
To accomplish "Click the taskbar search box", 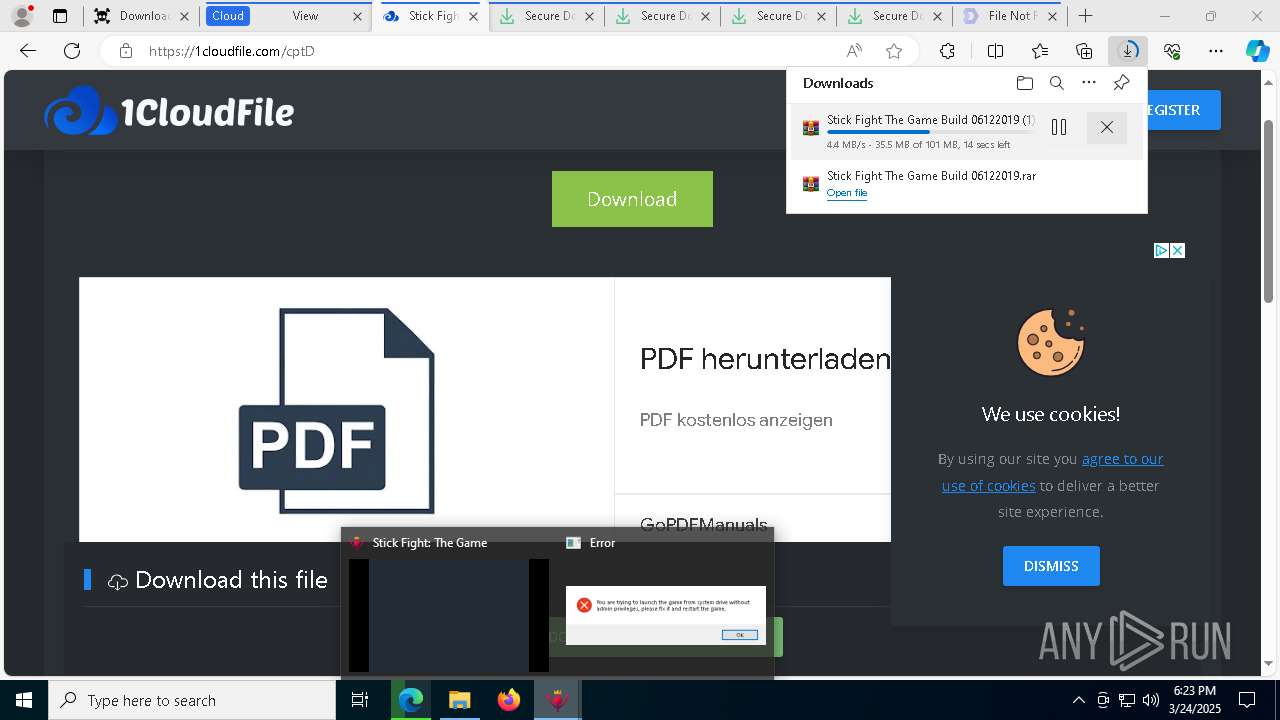I will (x=192, y=700).
